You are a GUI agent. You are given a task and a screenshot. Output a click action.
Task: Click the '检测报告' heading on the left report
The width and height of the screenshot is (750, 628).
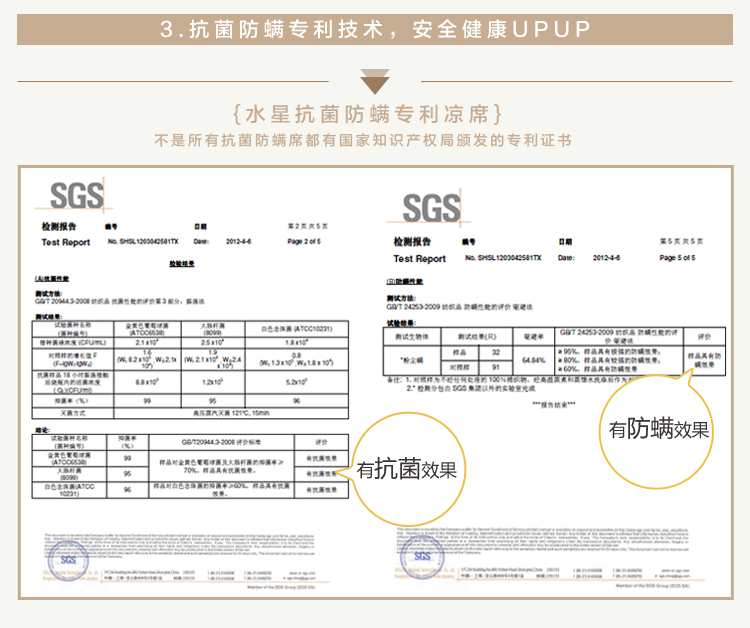coord(58,227)
